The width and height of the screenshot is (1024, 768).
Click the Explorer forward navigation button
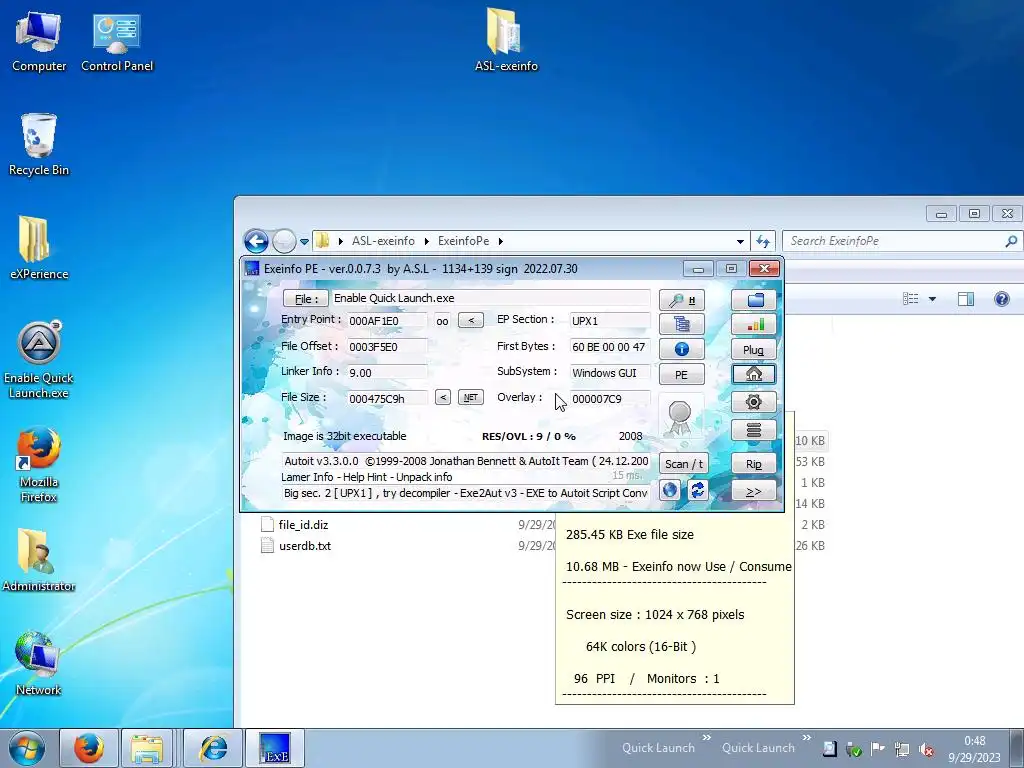point(284,241)
